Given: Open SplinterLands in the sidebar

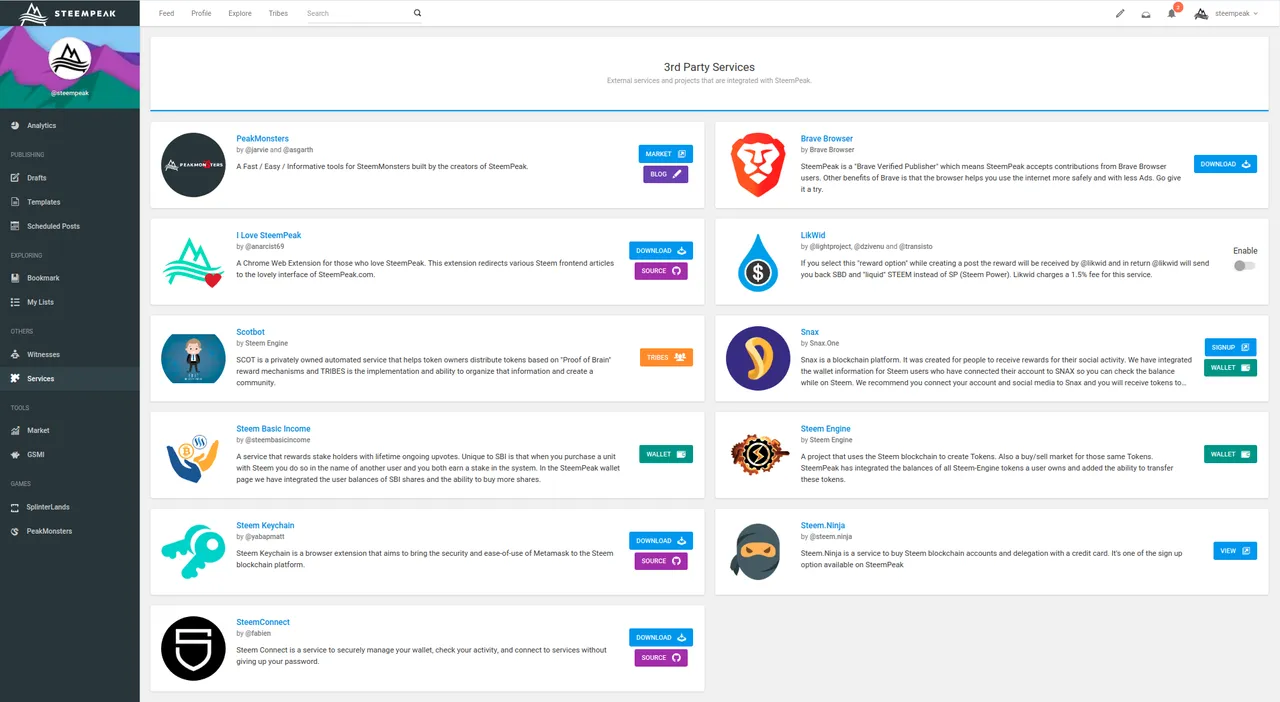Looking at the screenshot, I should point(70,507).
